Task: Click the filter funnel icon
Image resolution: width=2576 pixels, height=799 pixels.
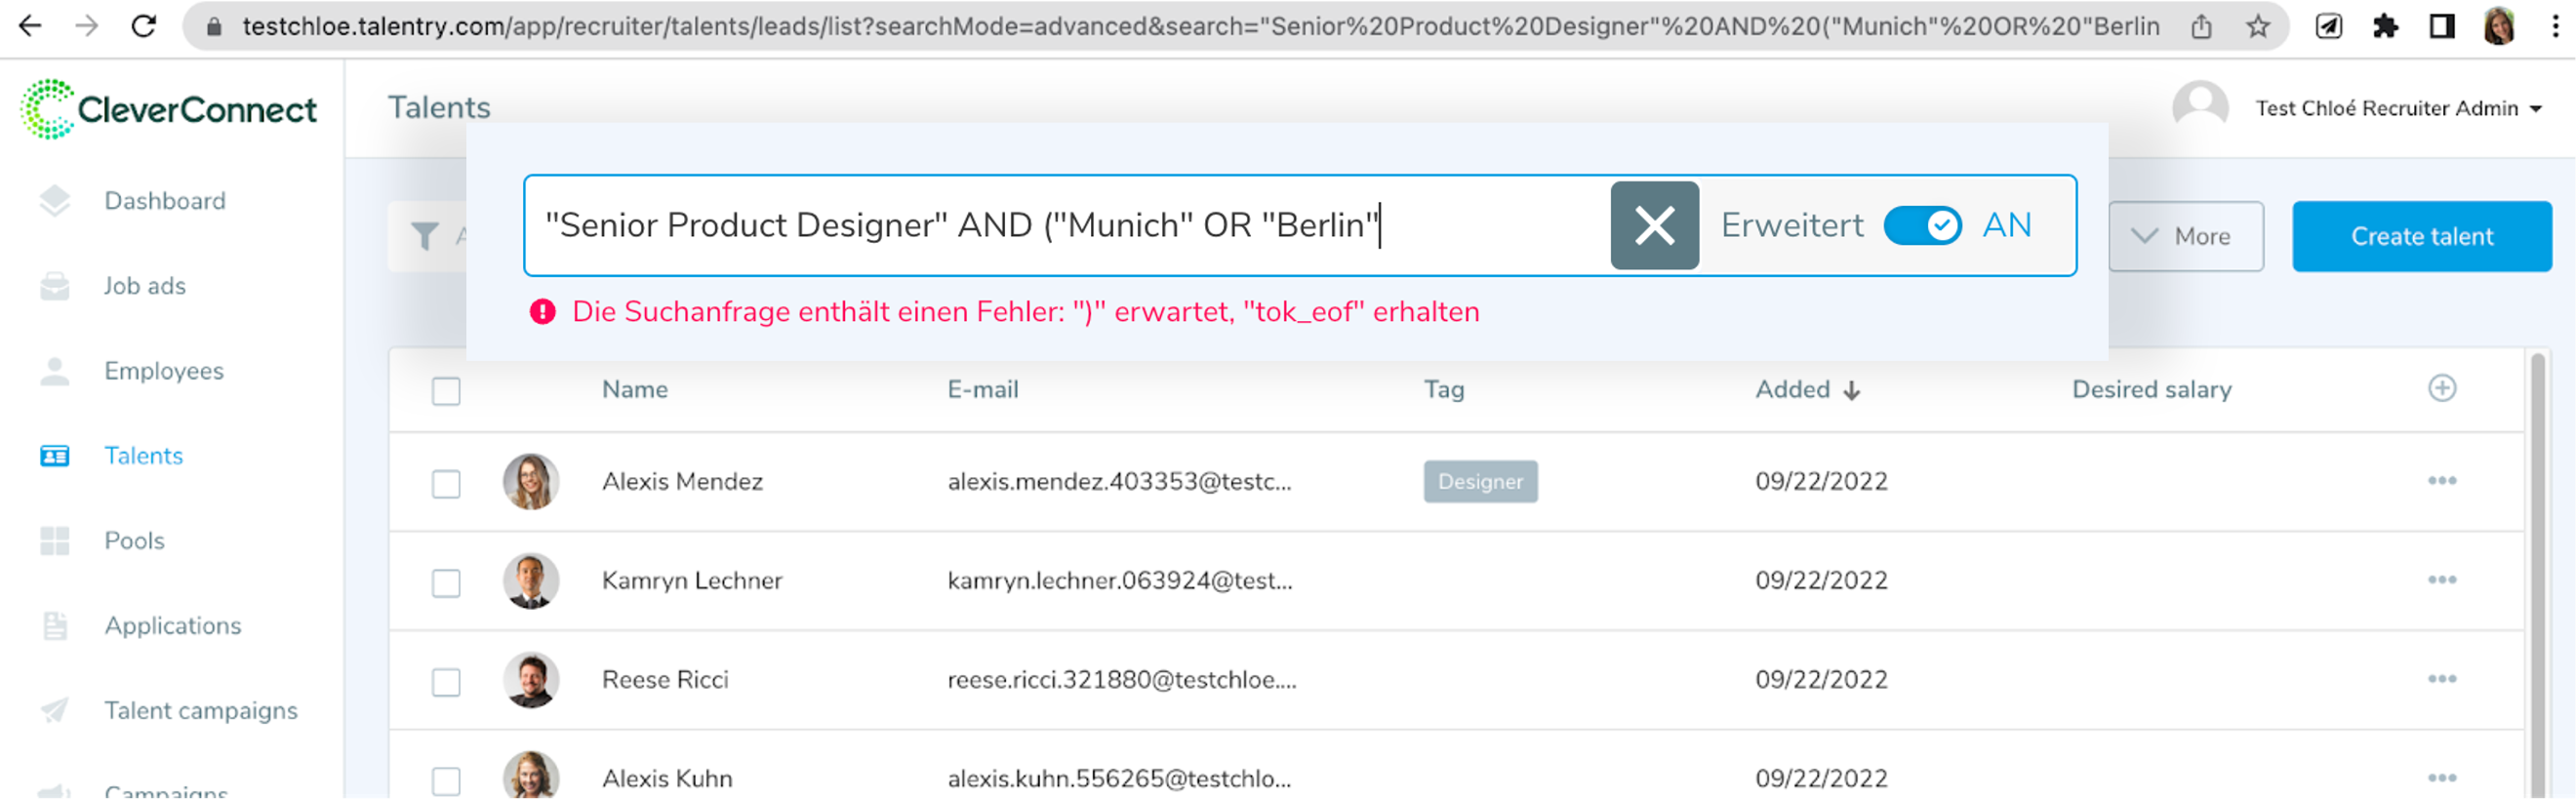Action: (425, 236)
